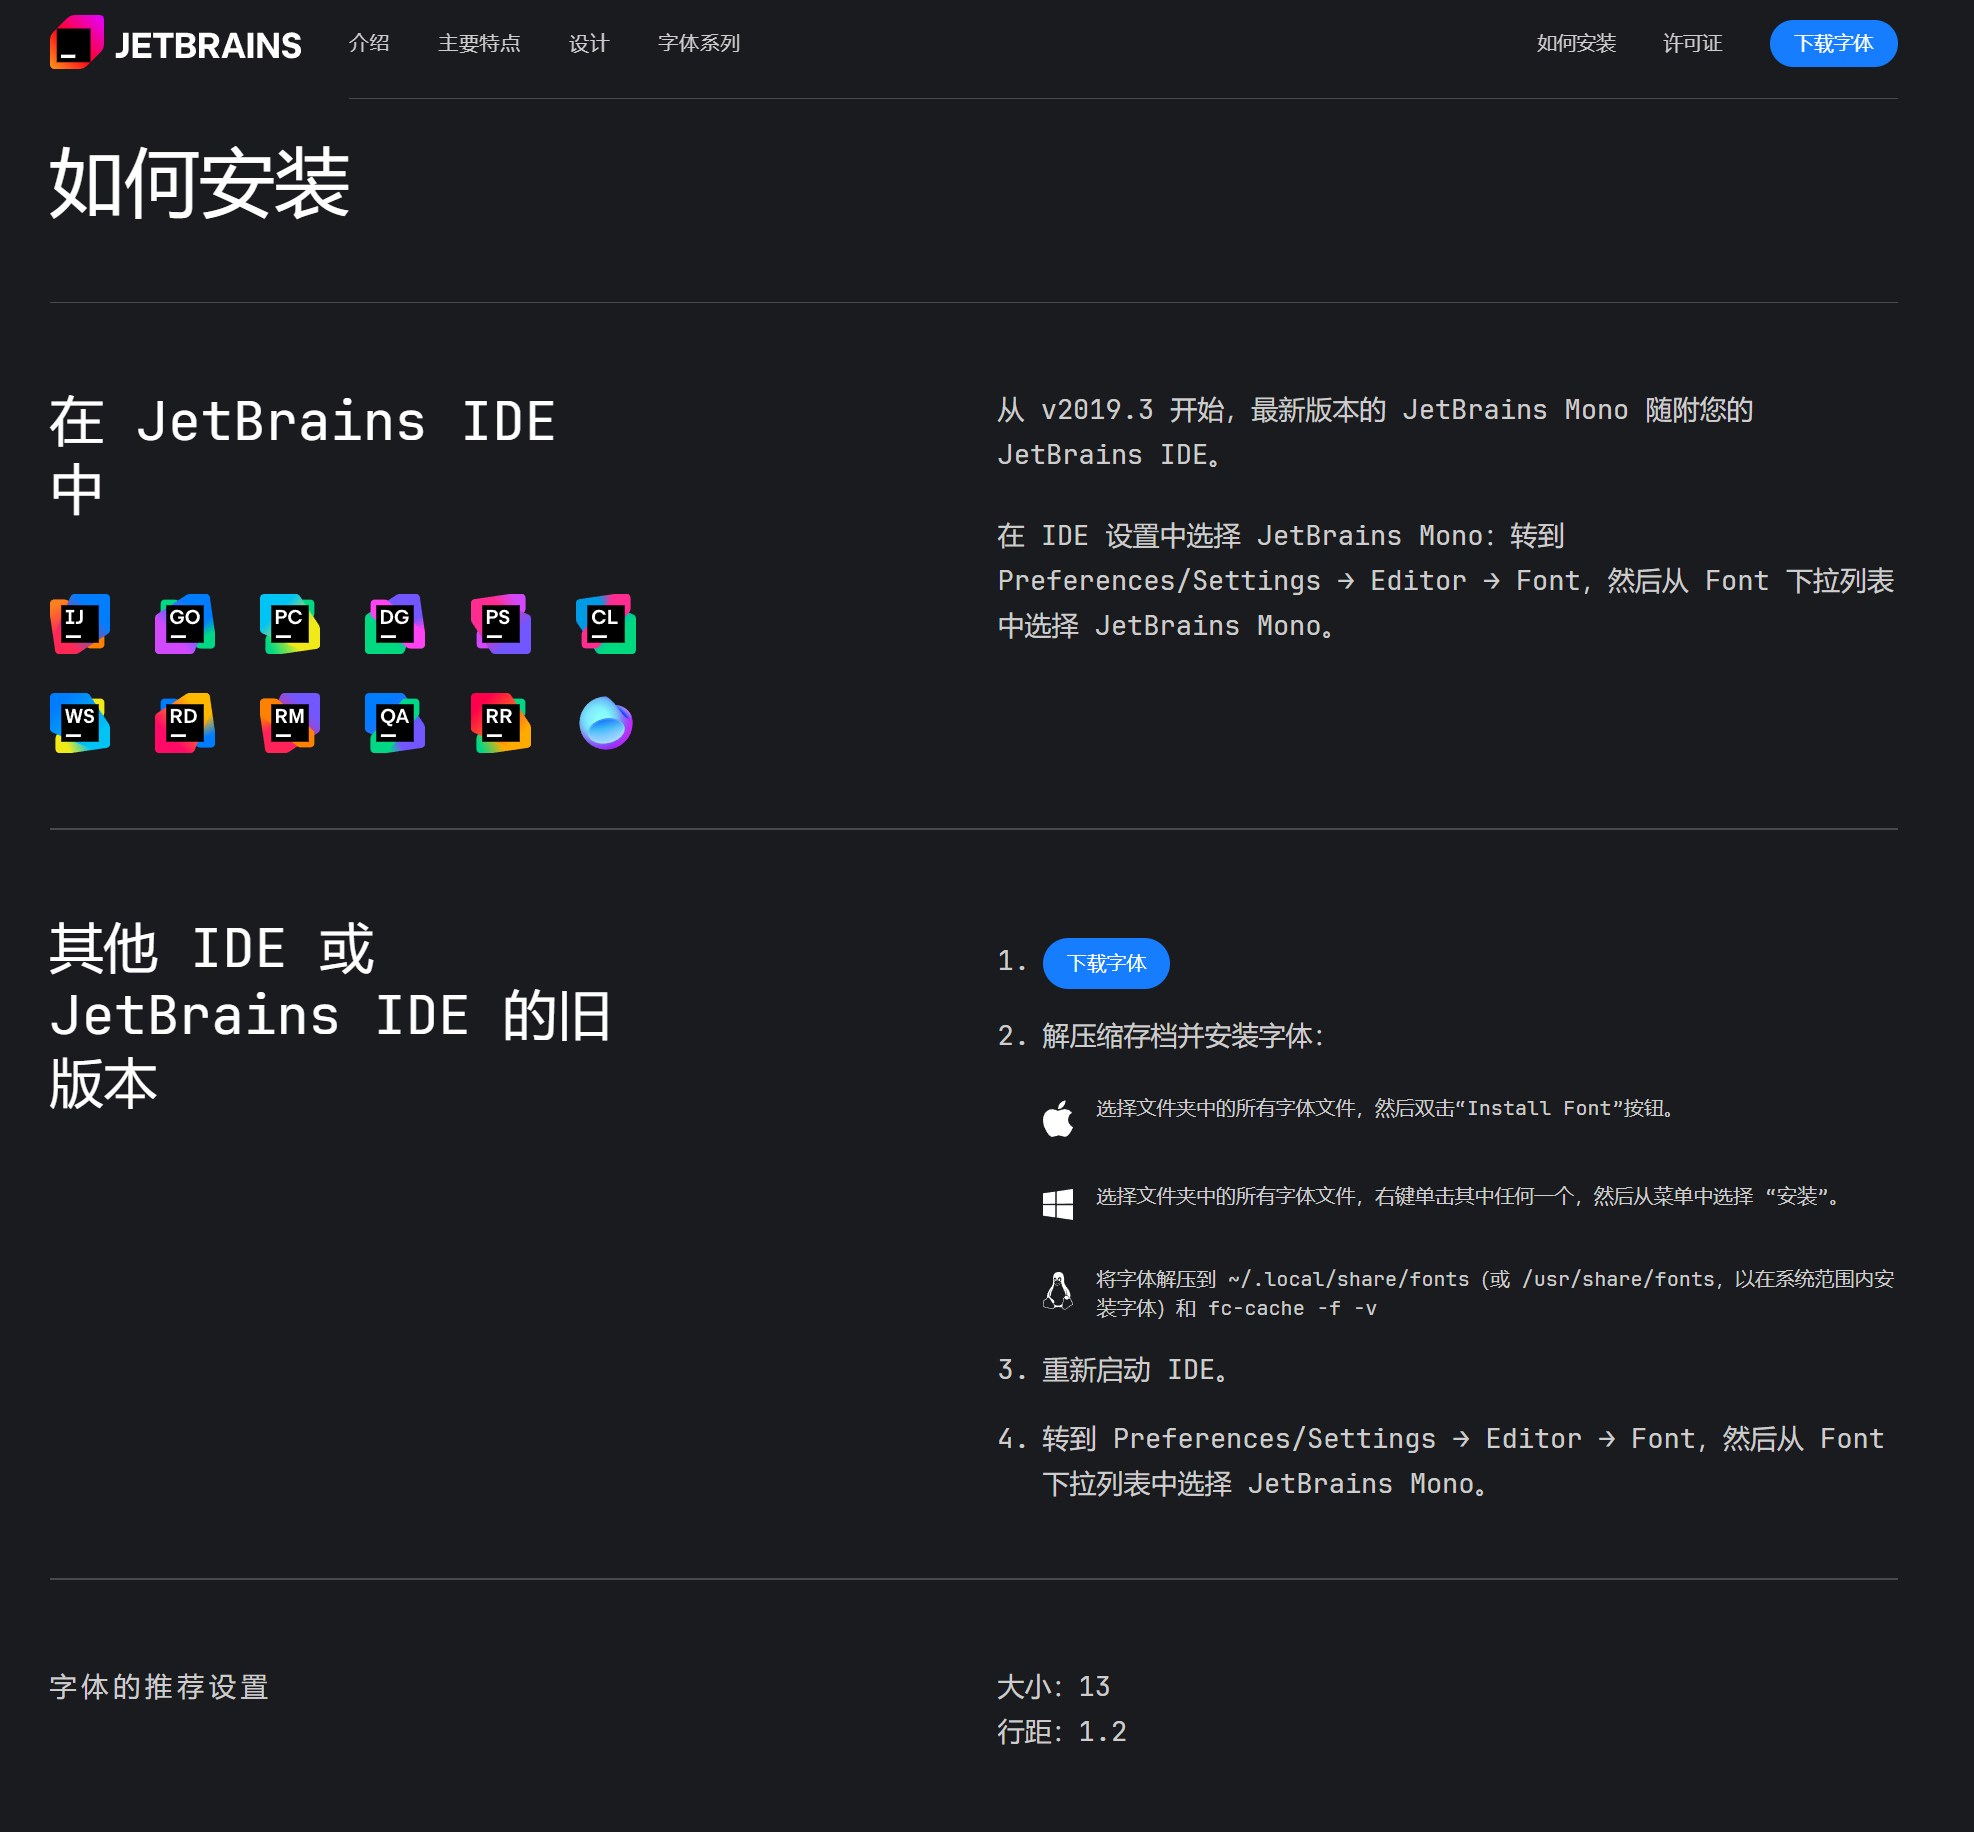Go to the 如何安装 nav item
The image size is (1974, 1832).
pos(1576,43)
